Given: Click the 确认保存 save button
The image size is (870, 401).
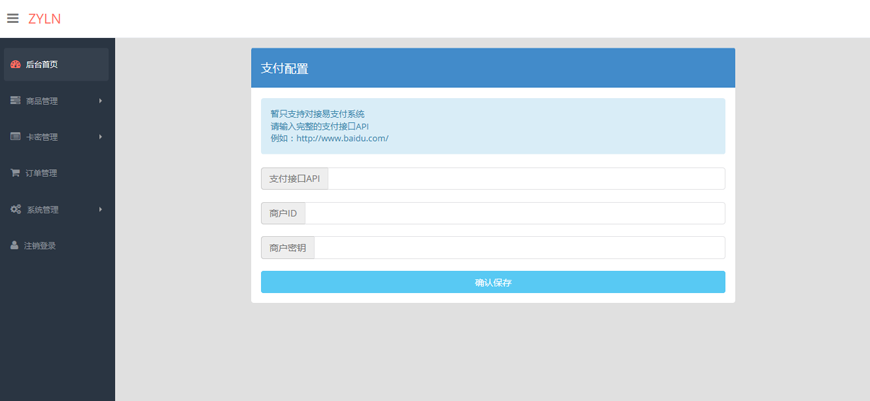Looking at the screenshot, I should [493, 282].
